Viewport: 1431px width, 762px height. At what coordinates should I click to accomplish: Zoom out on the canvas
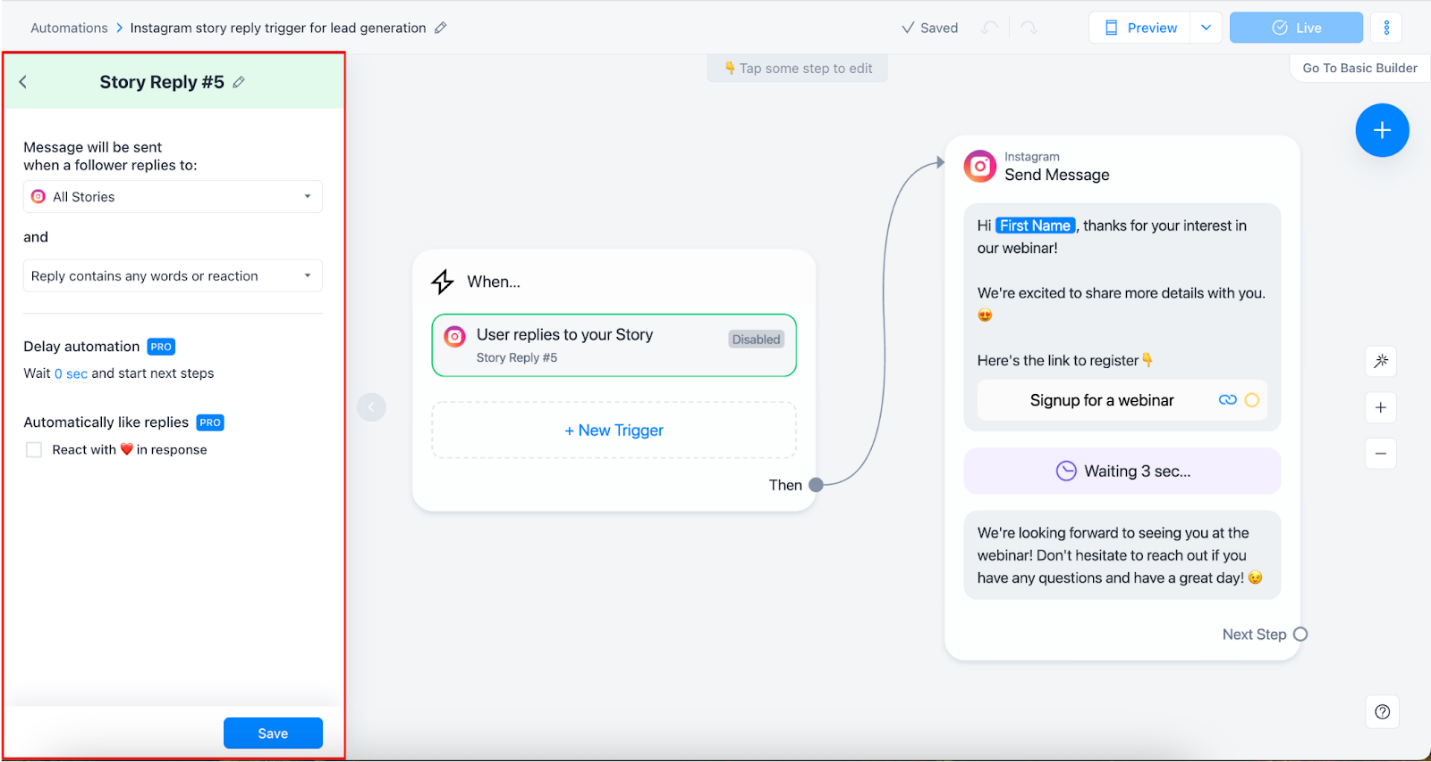tap(1380, 453)
